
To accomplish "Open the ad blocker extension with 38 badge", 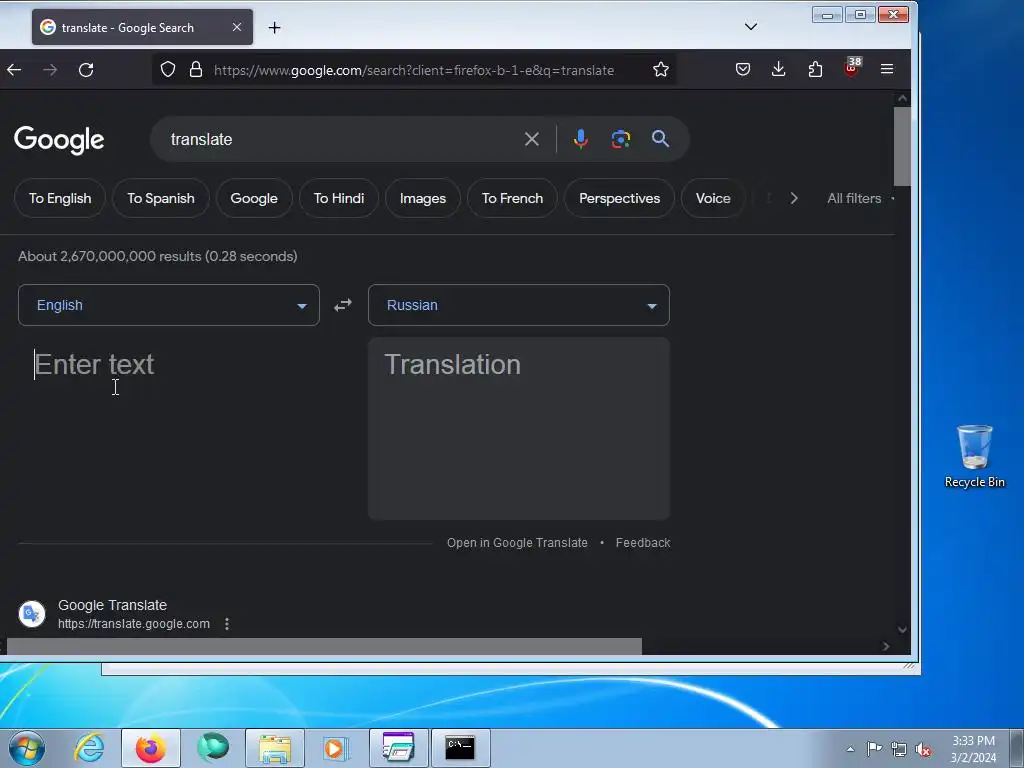I will (852, 68).
